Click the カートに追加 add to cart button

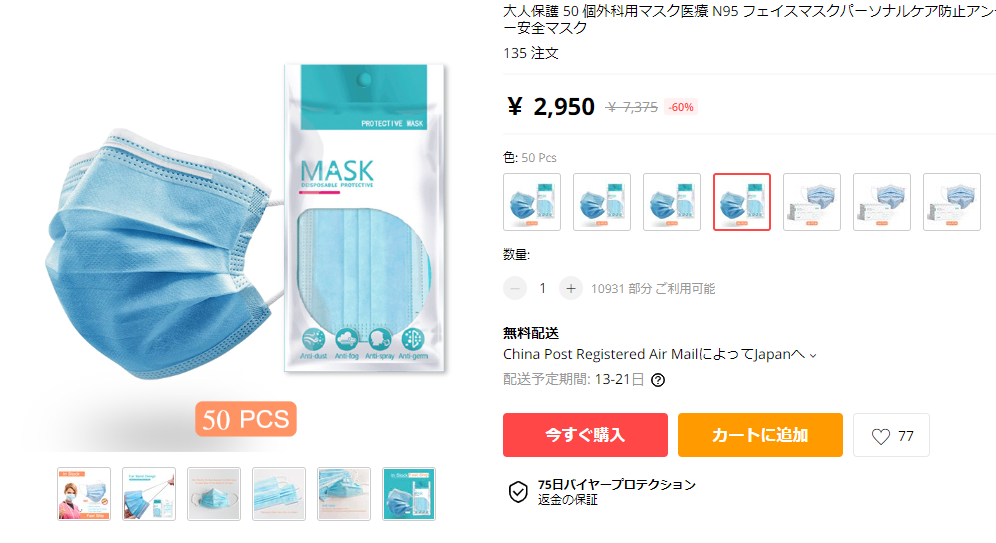[760, 435]
